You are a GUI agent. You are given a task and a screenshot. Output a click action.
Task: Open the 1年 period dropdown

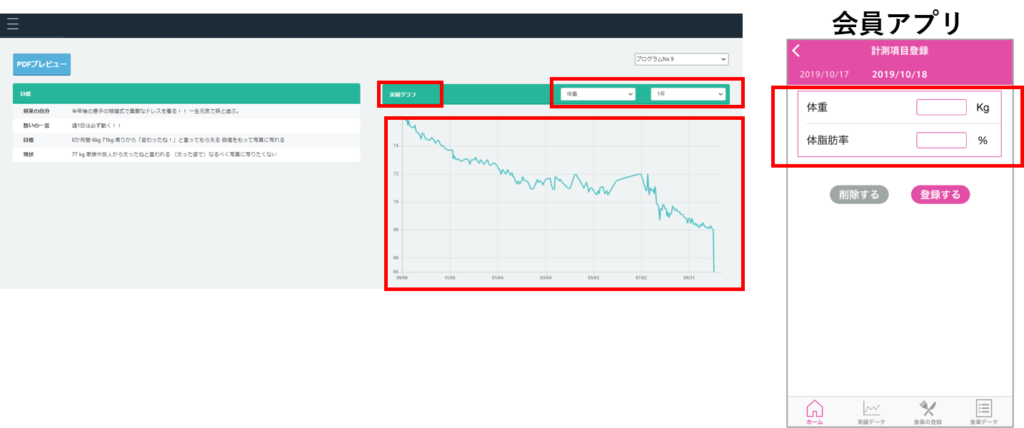tap(687, 94)
